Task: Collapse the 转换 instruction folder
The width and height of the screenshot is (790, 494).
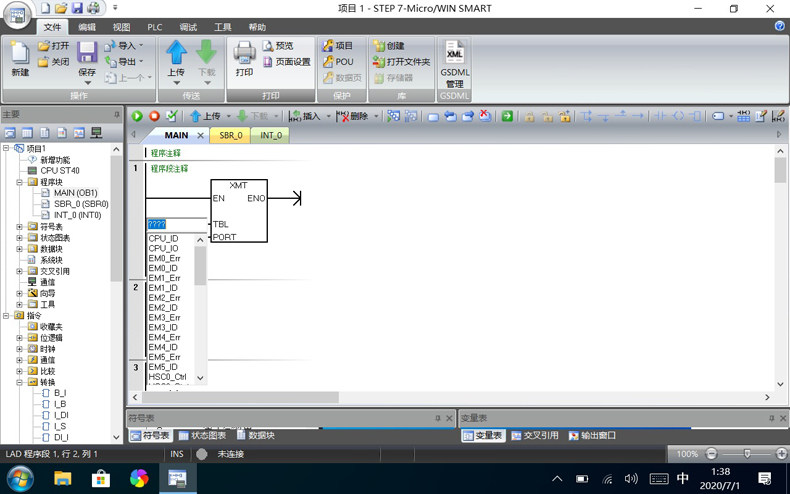Action: point(19,382)
